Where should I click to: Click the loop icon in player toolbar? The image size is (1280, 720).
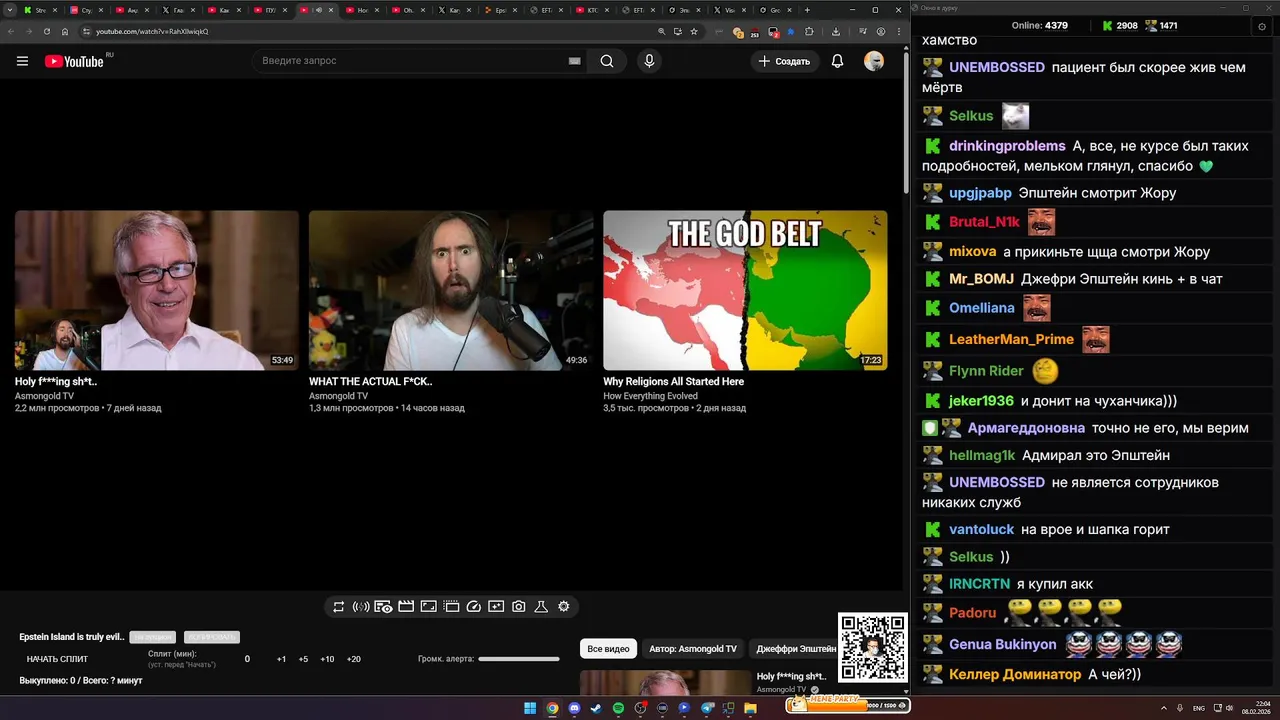339,607
